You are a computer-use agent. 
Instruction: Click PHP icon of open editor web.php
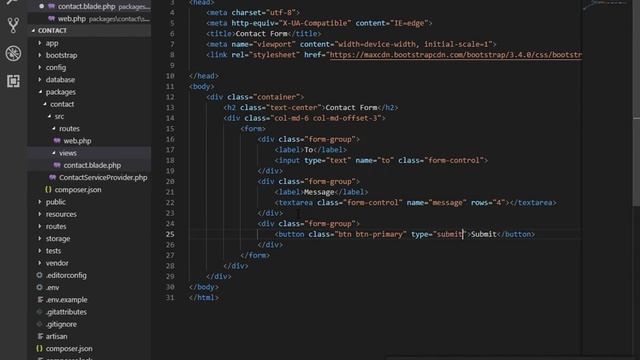pyautogui.click(x=51, y=19)
